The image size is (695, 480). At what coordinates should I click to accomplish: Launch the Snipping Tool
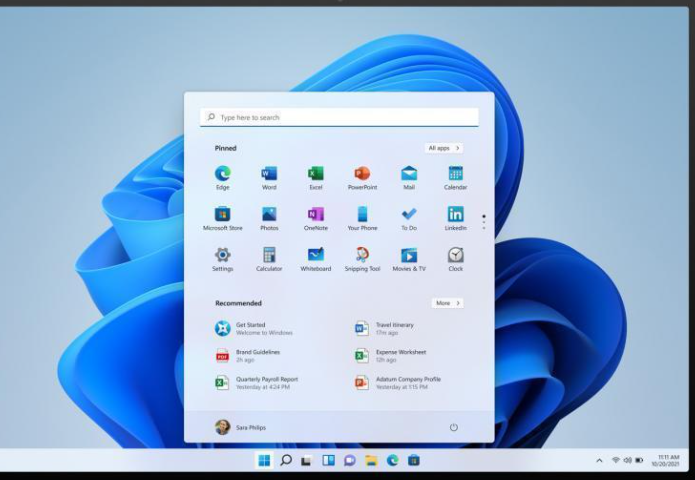(x=362, y=259)
